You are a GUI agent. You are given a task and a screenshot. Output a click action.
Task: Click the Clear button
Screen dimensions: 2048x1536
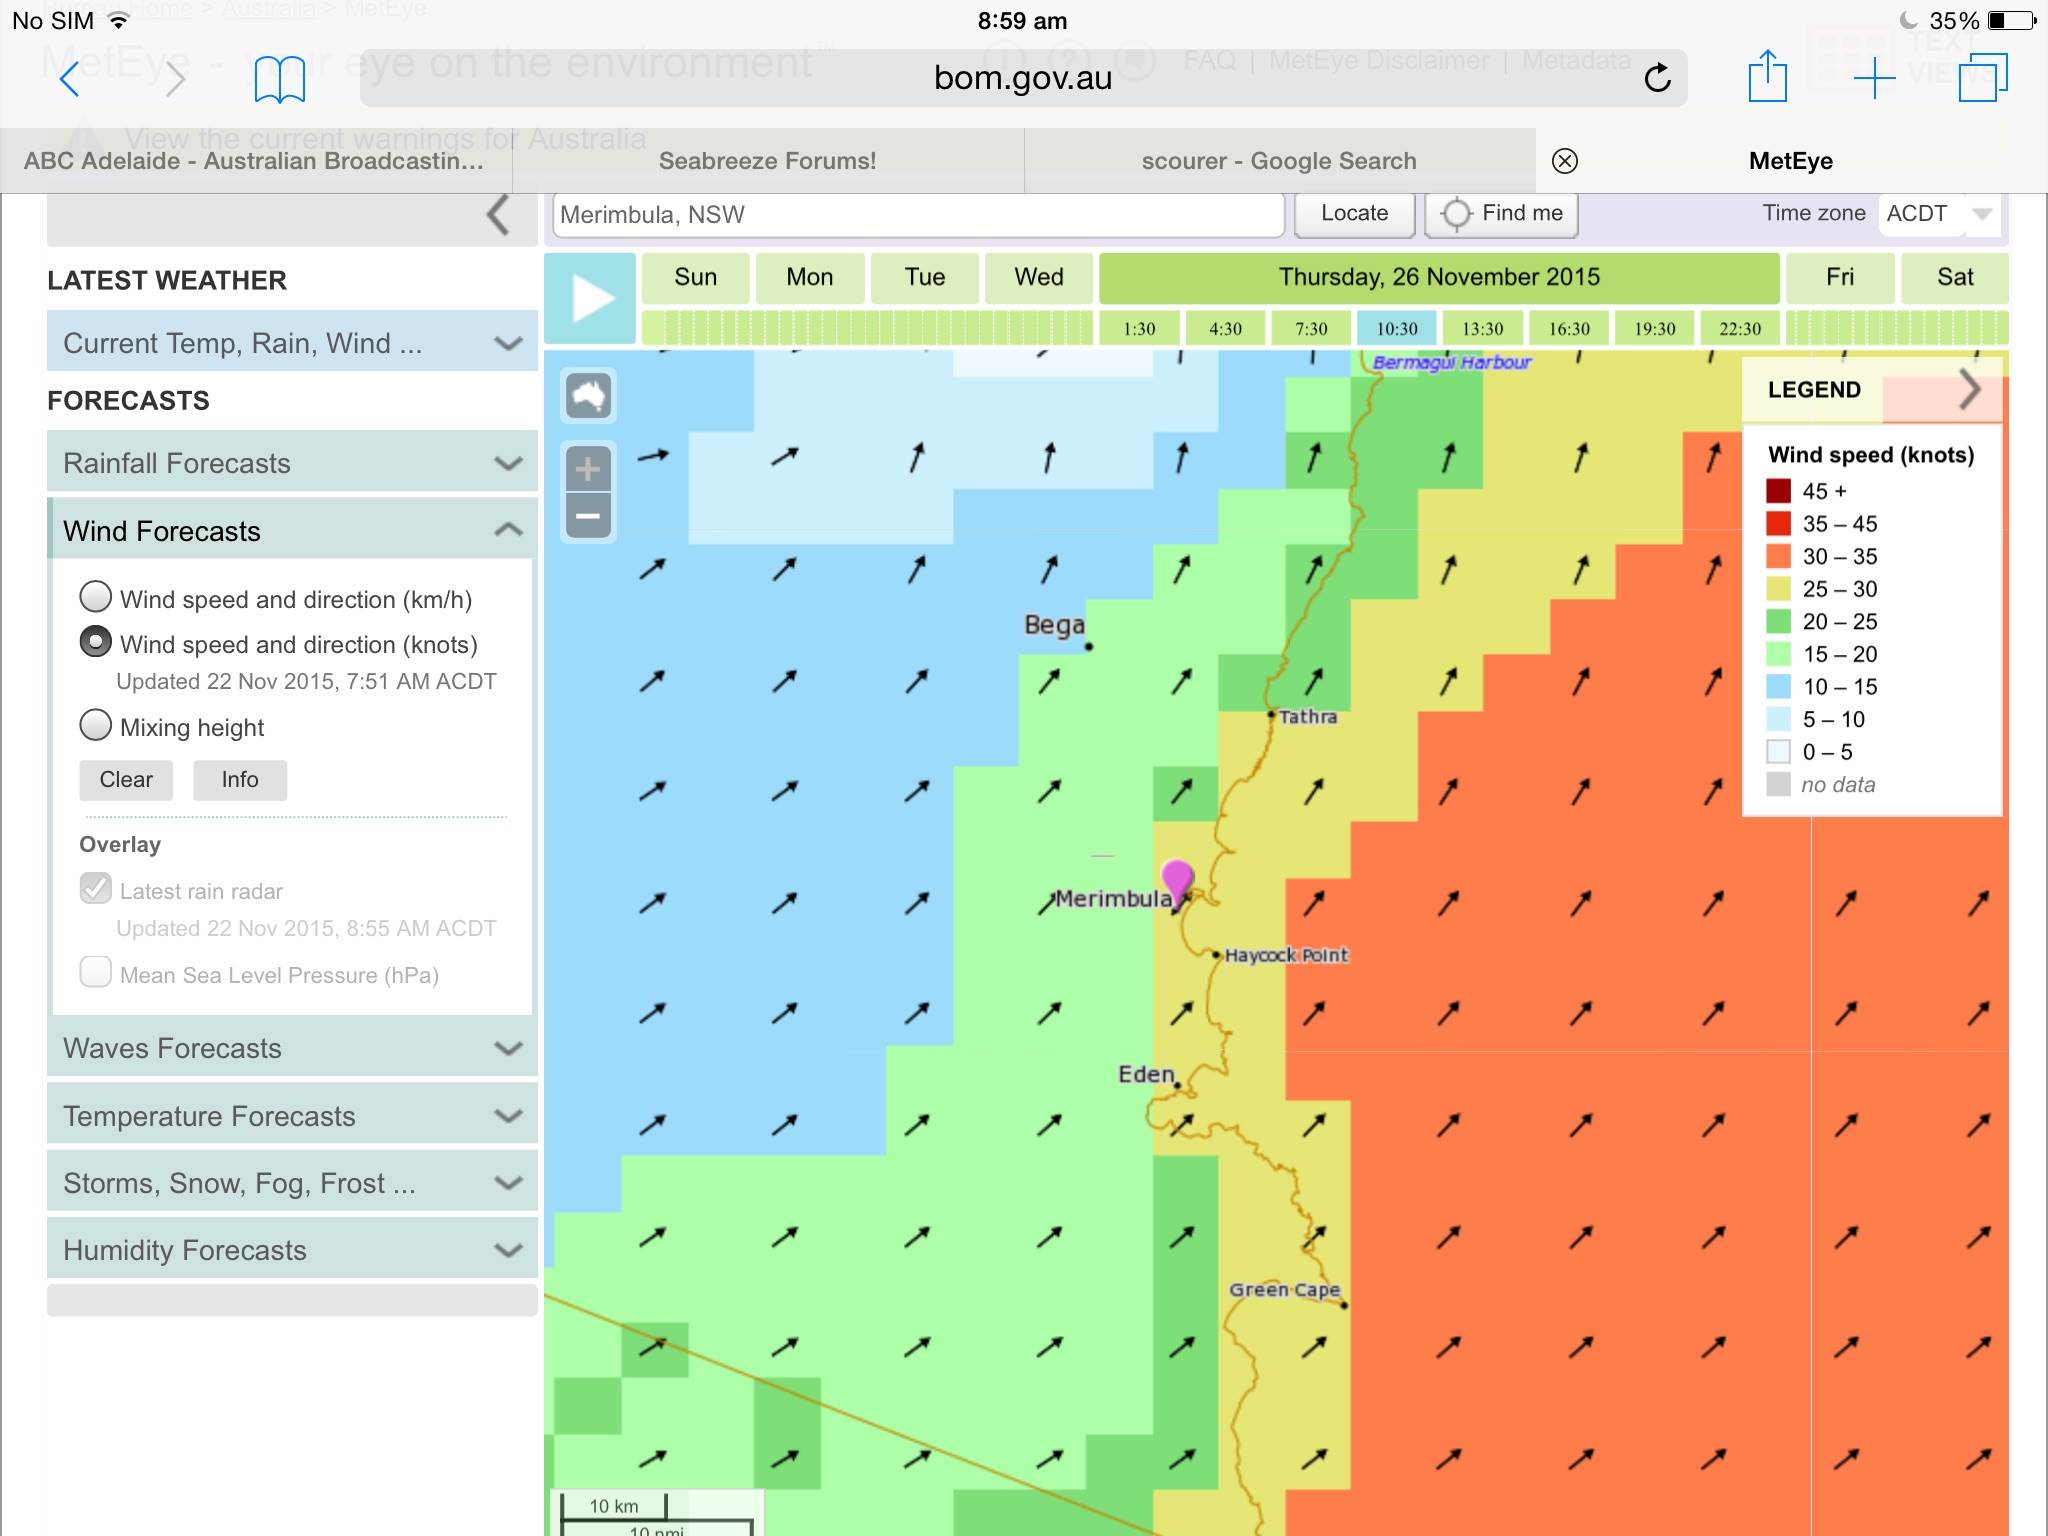click(x=126, y=780)
